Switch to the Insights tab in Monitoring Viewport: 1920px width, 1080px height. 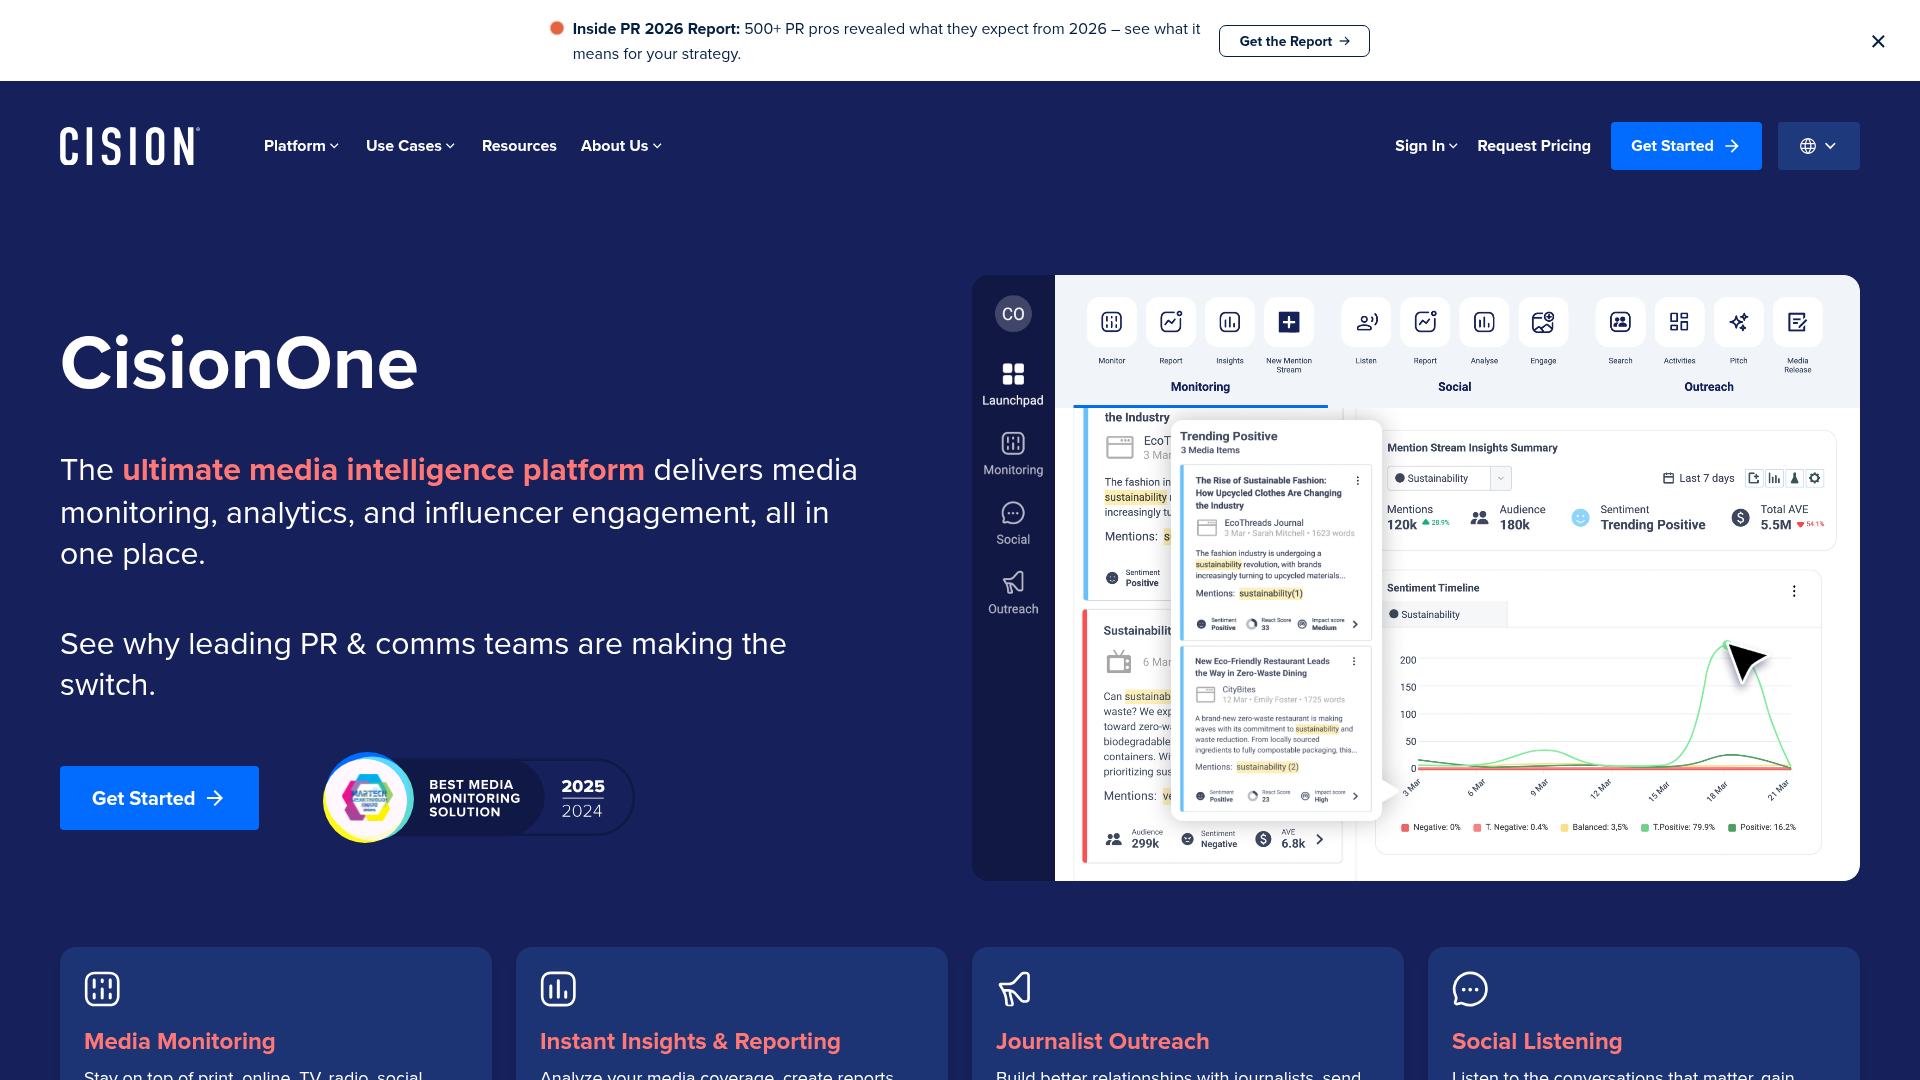click(x=1229, y=323)
